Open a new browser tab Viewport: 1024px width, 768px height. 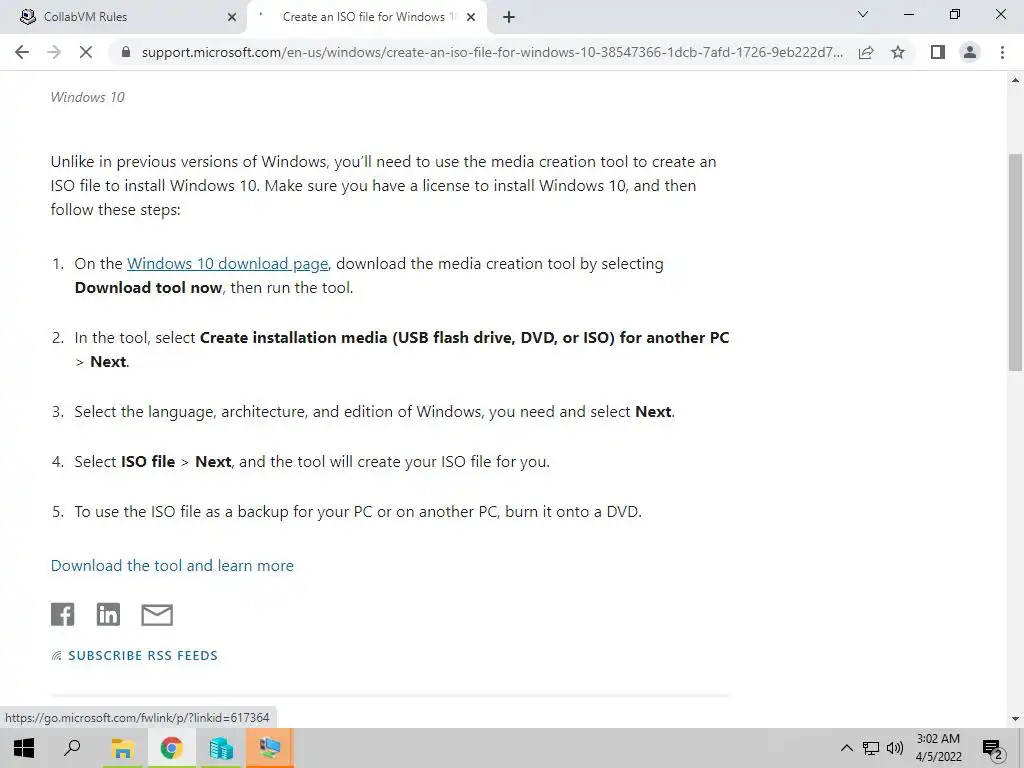click(x=509, y=17)
